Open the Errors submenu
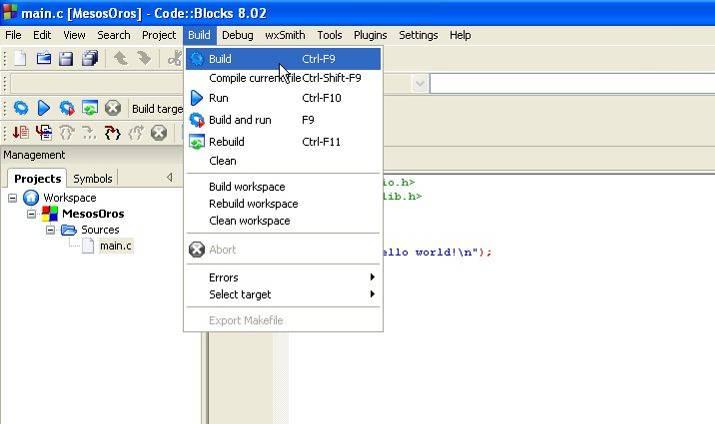Image resolution: width=715 pixels, height=424 pixels. click(283, 277)
